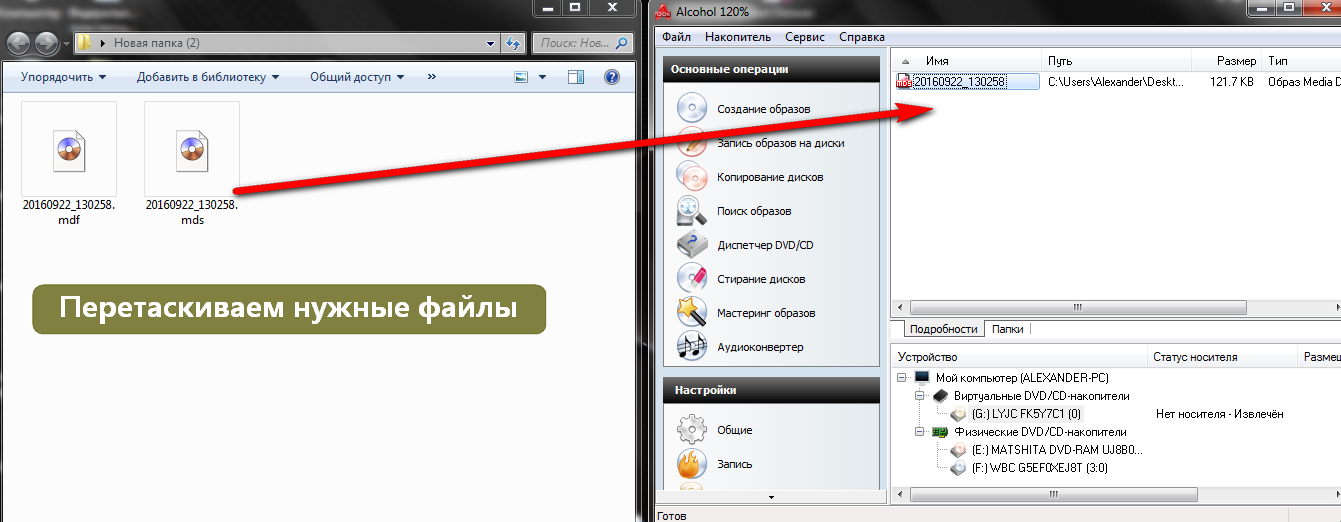Choose Стирание дисков operation
Viewport: 1341px width, 522px height.
(x=761, y=279)
